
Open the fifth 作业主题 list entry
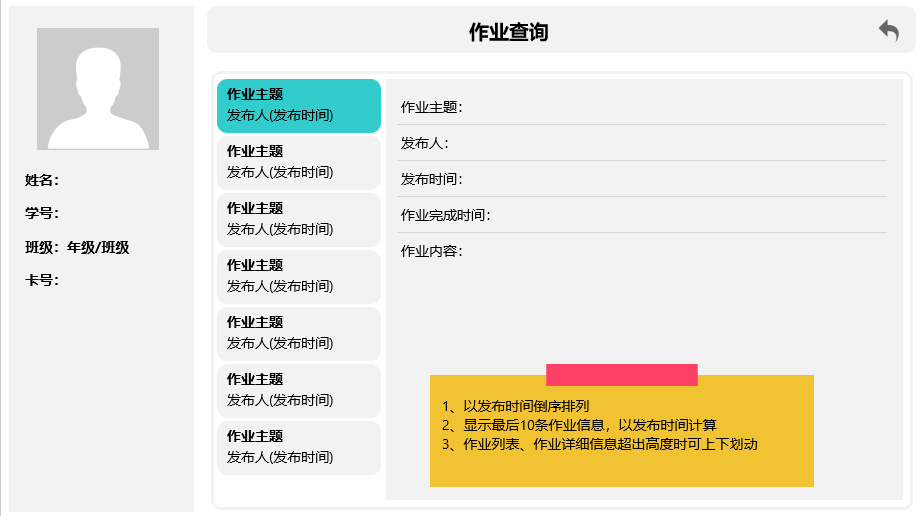[x=299, y=333]
